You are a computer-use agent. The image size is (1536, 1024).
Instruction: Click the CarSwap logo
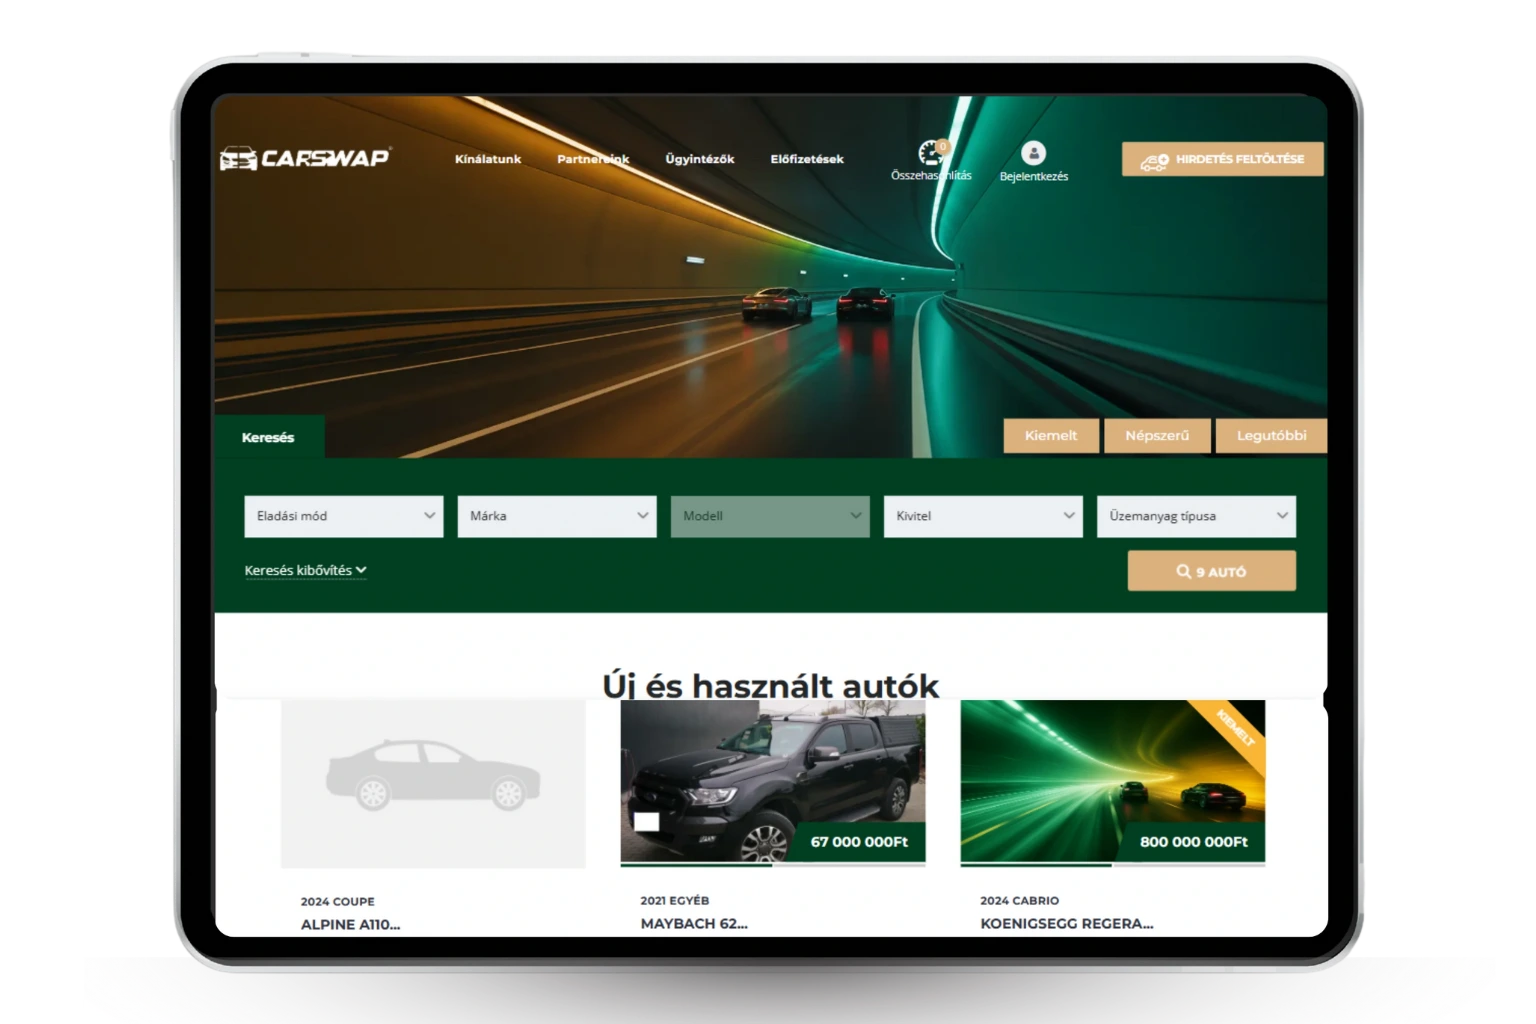(x=304, y=158)
